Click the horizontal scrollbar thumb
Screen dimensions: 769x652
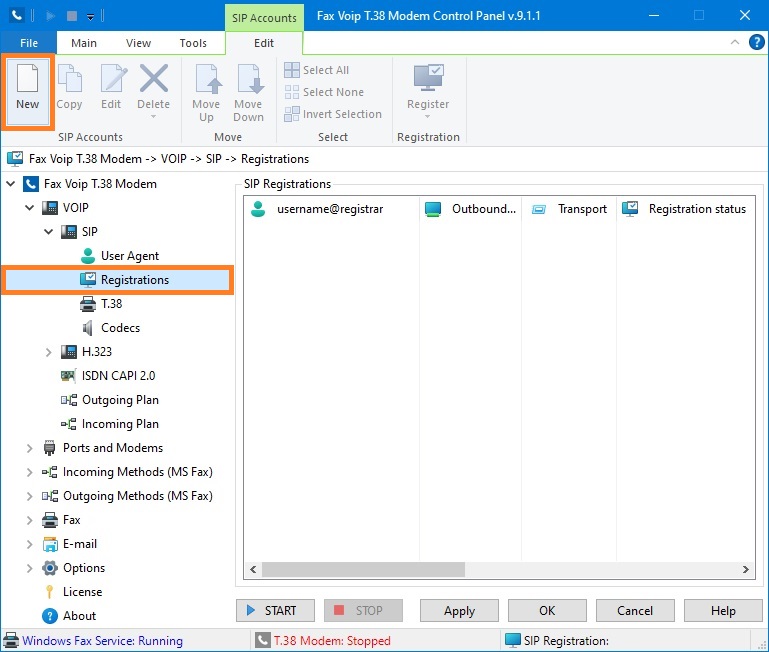(x=363, y=570)
